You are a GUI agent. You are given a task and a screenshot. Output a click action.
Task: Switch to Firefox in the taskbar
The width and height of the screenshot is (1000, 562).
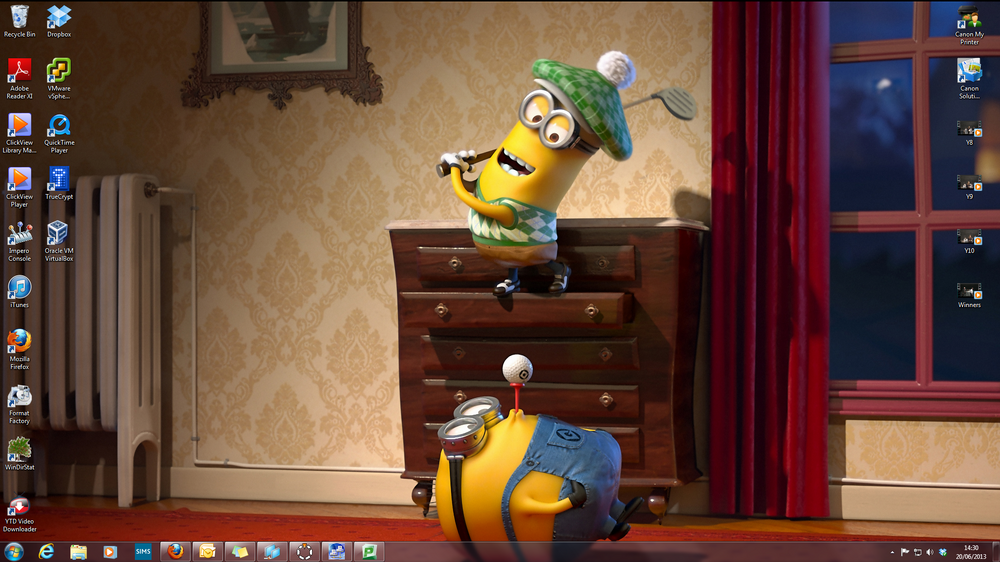tap(175, 552)
